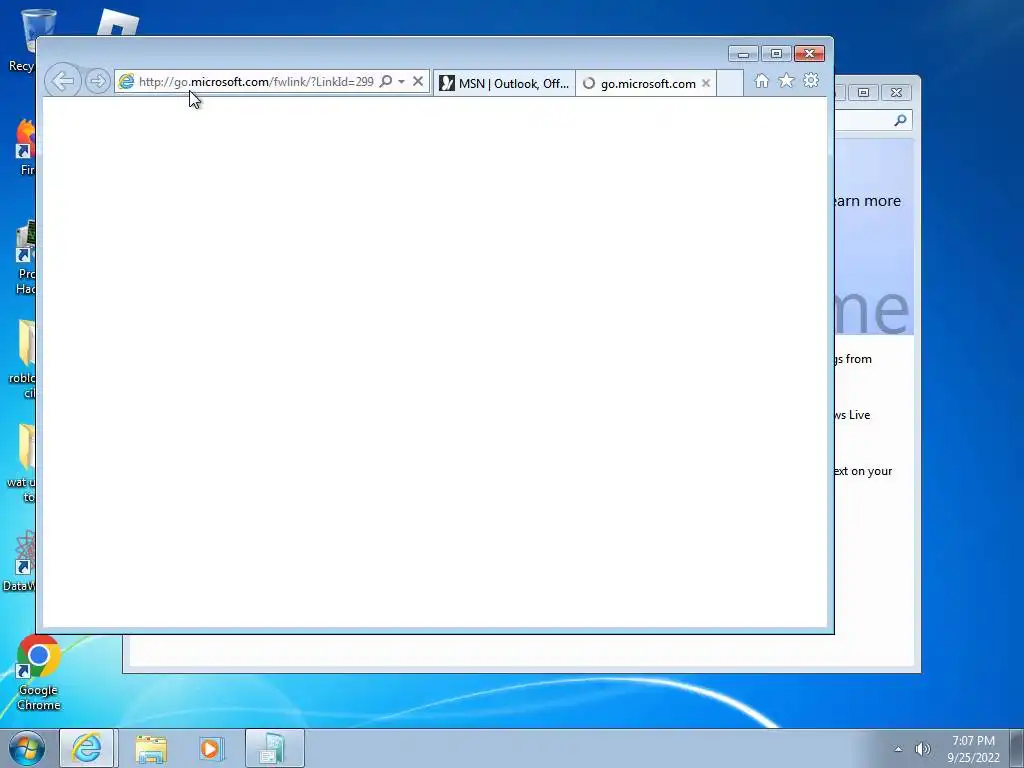1024x768 pixels.
Task: Click the address bar search magnifier icon
Action: tap(386, 82)
